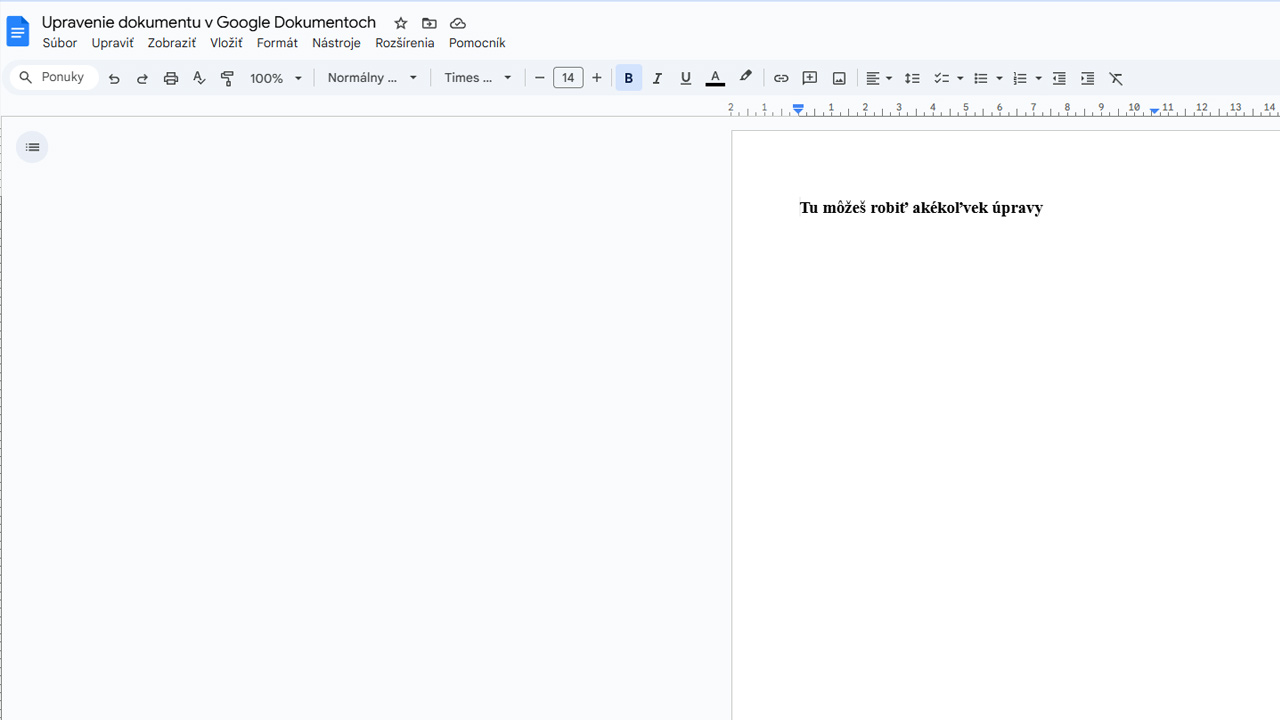Viewport: 1280px width, 720px height.
Task: Click the document title to rename
Action: point(209,22)
